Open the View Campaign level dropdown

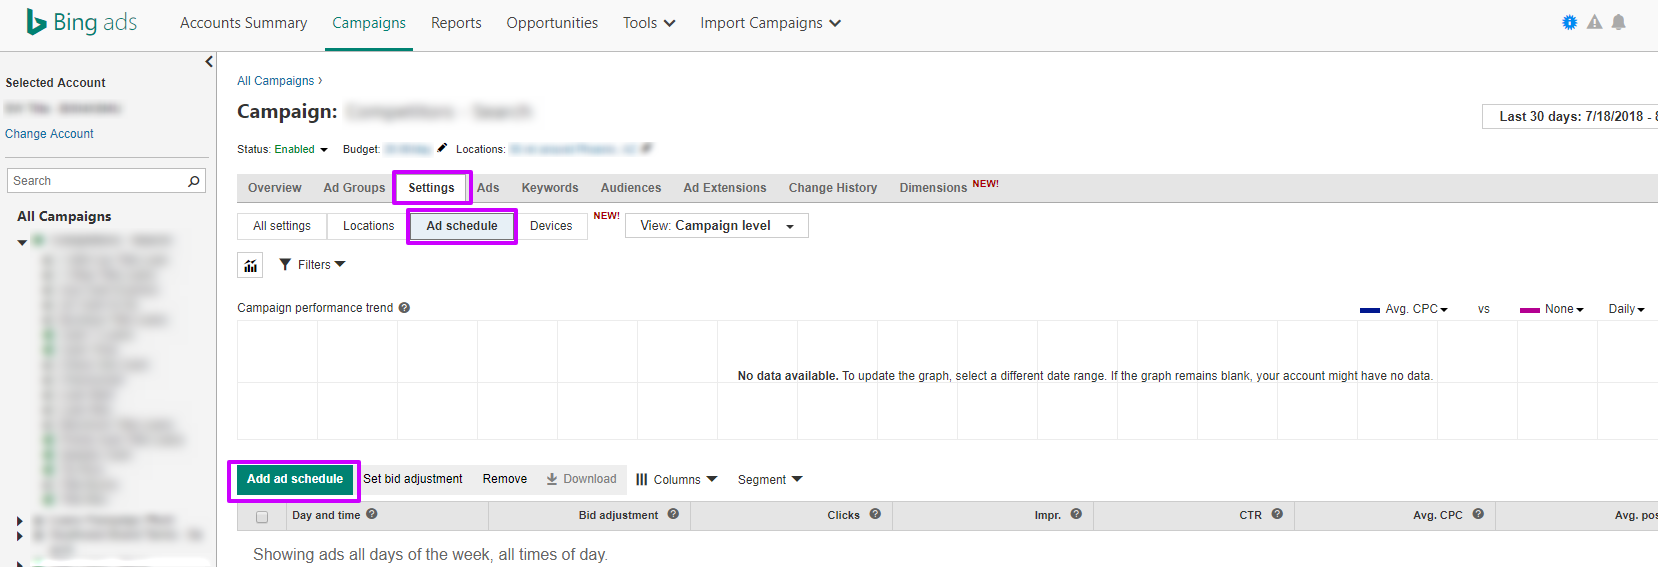716,226
